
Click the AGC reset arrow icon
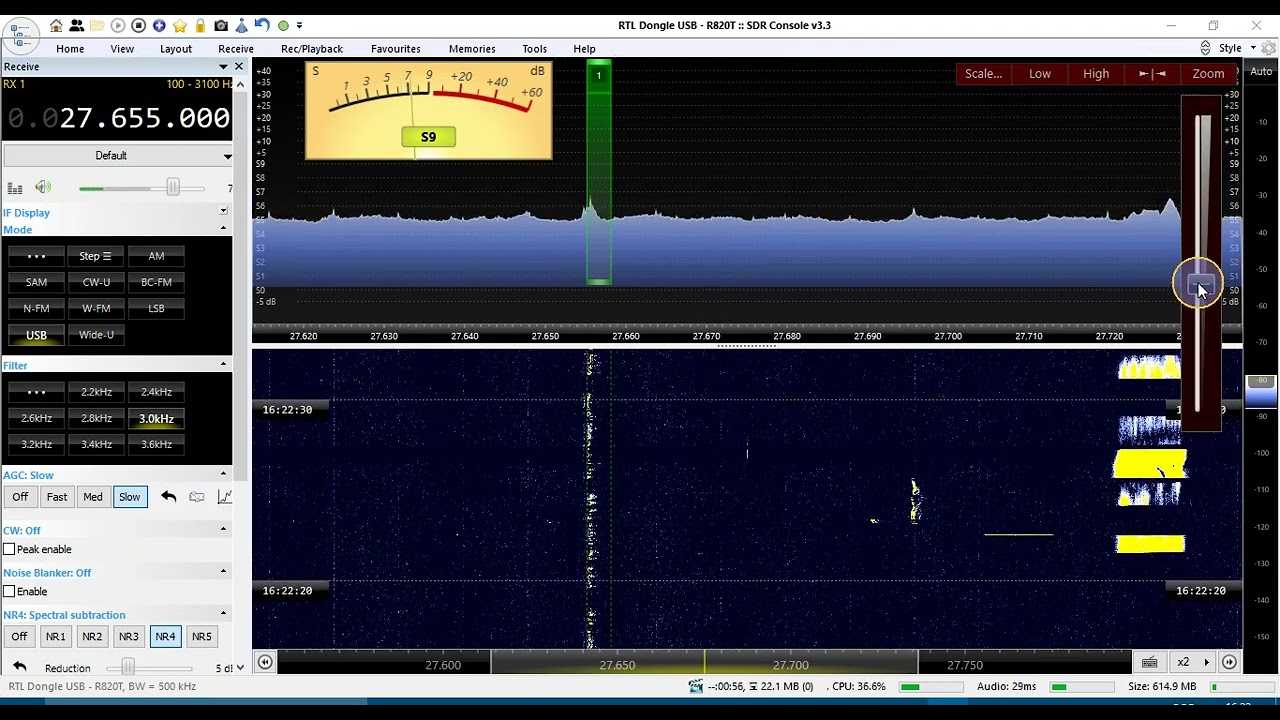pos(168,497)
